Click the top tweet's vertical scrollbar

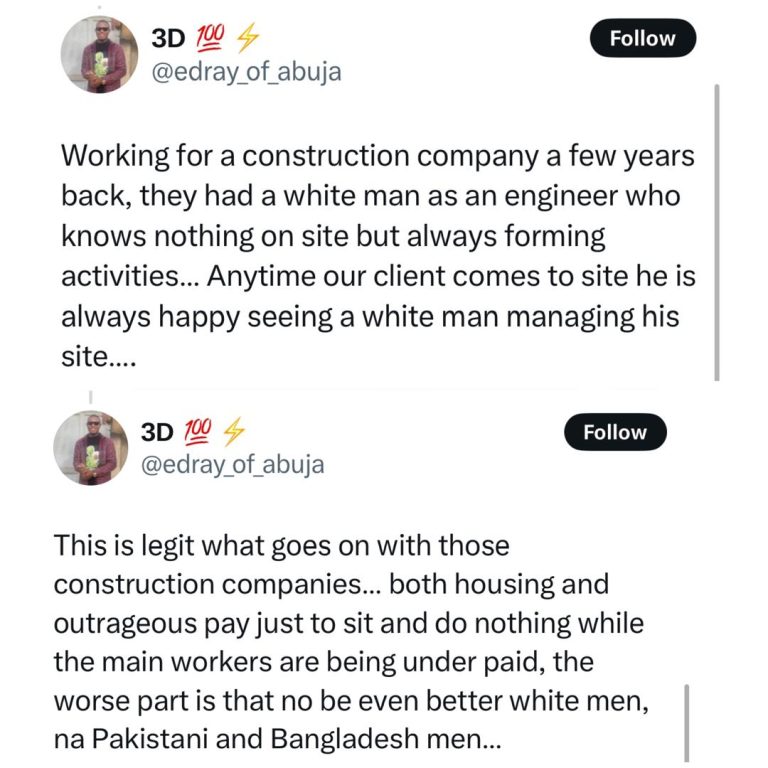716,230
